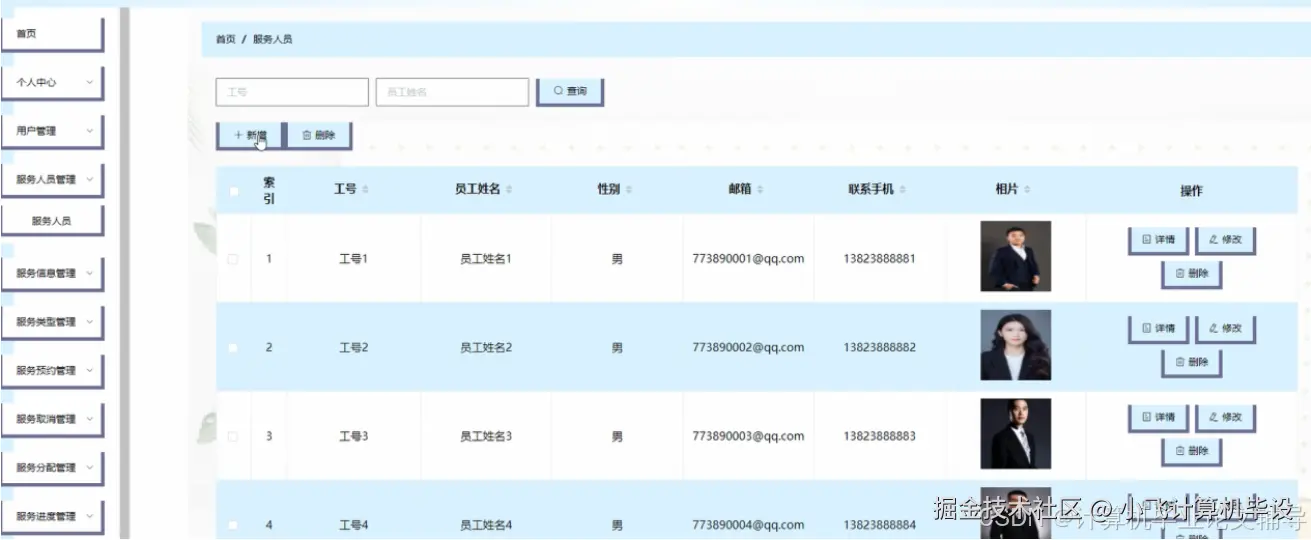Sort table by 性别 column sort icon
This screenshot has height=540, width=1311.
[629, 190]
